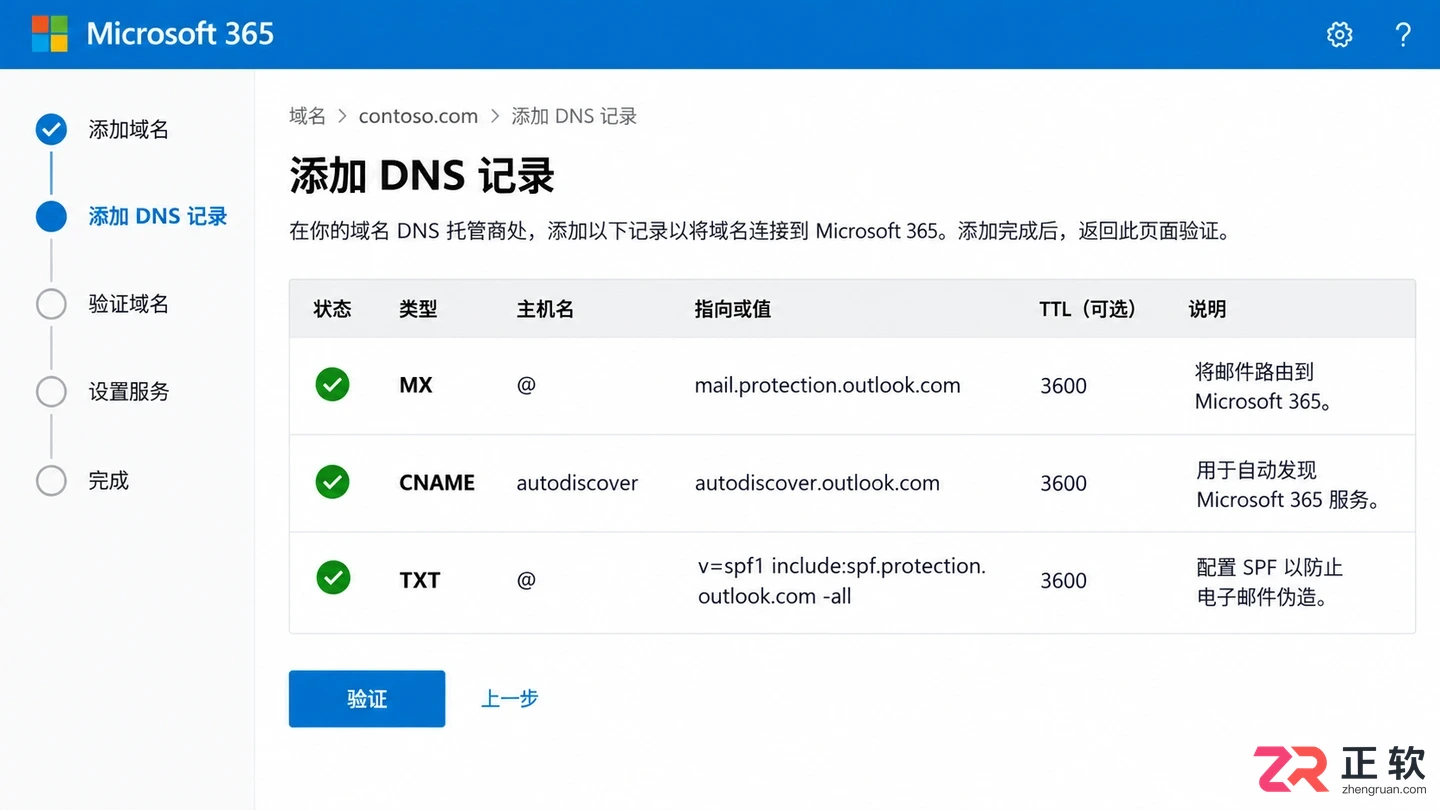
Task: Click the MX record type cell
Action: tap(416, 385)
